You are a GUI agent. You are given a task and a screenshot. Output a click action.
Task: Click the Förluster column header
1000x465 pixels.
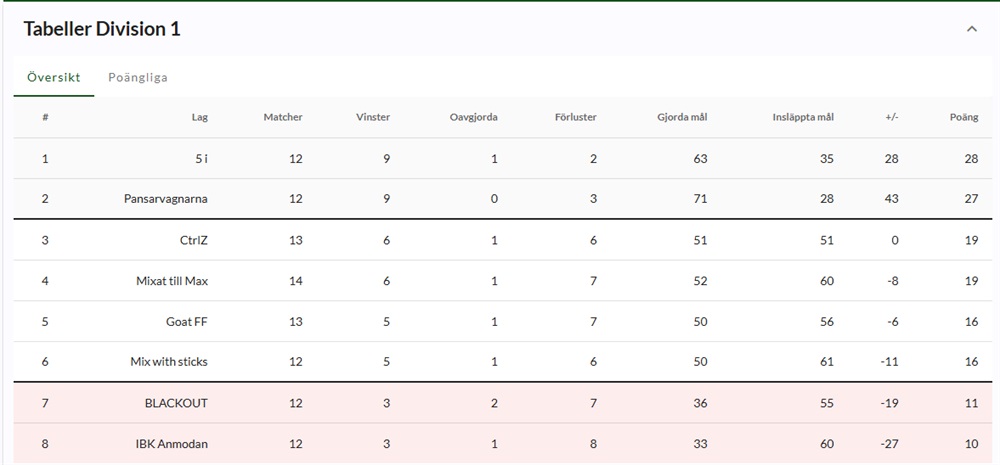pos(576,117)
